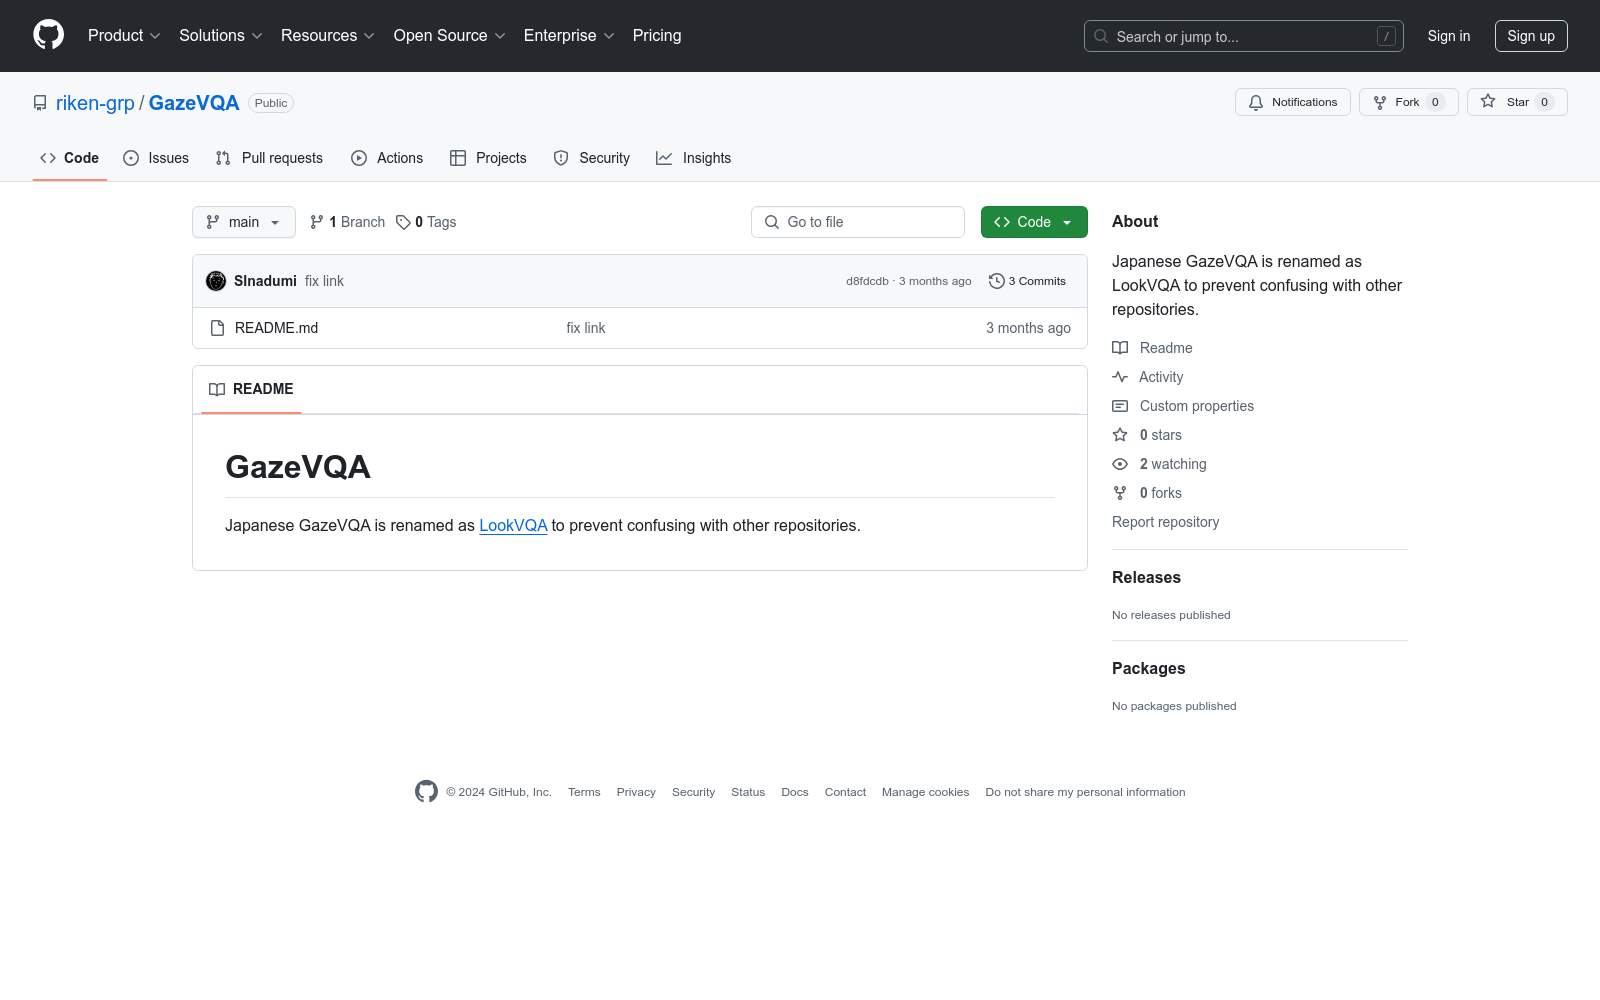Expand the Enterprise menu
Image resolution: width=1600 pixels, height=1000 pixels.
[x=569, y=35]
